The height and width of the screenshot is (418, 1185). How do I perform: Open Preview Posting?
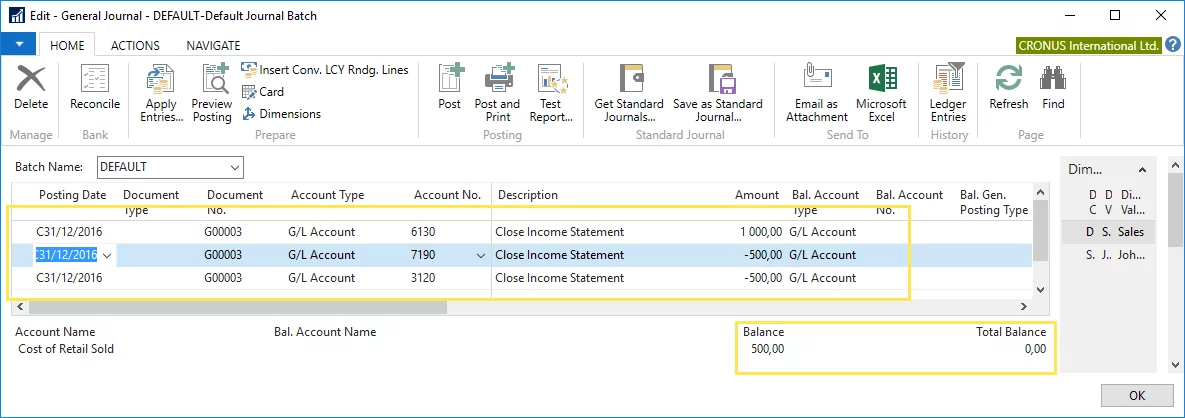pos(212,92)
